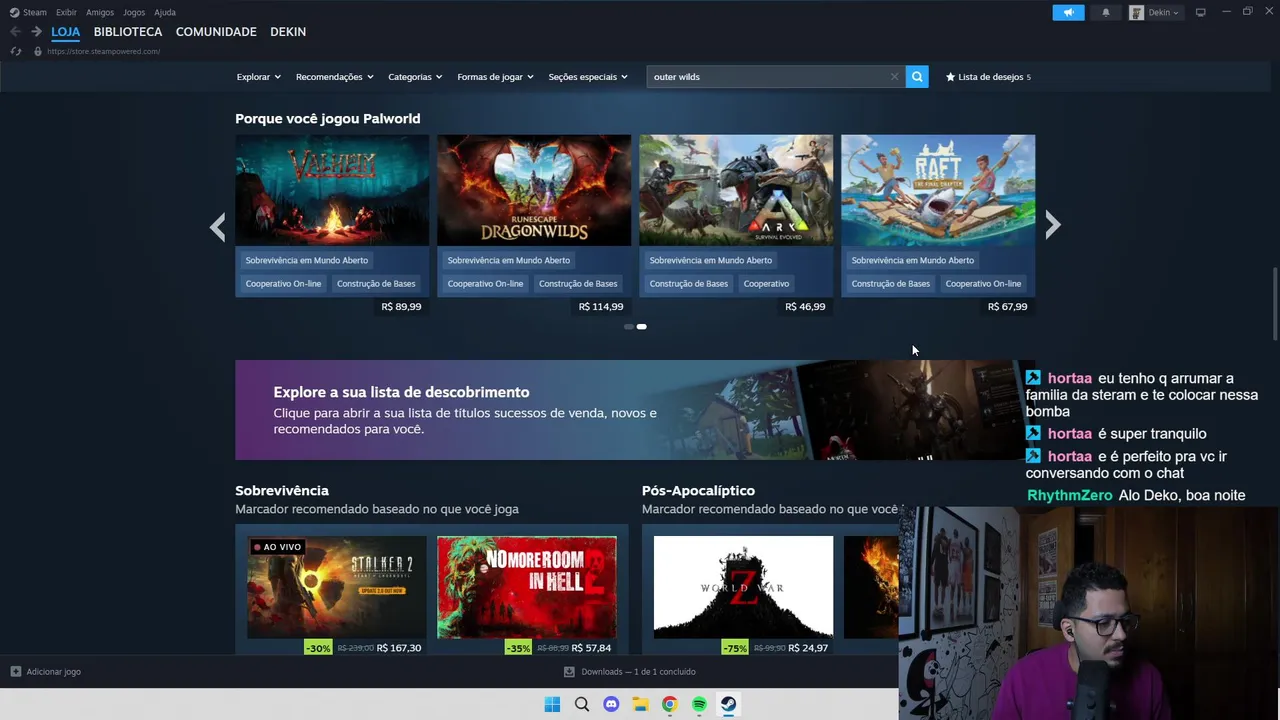Open the S.T.A.L.K.E.R. 2 thumbnail
The height and width of the screenshot is (720, 1280).
click(x=337, y=587)
